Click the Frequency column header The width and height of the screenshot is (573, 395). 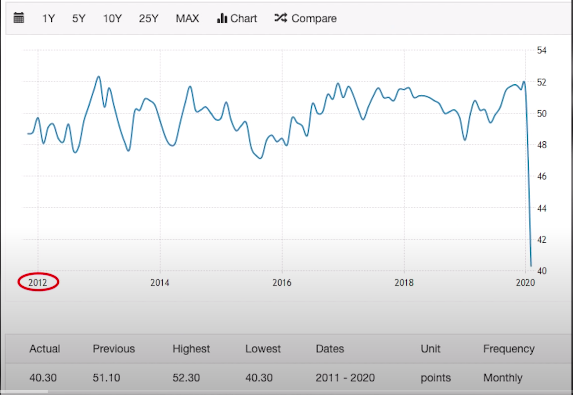[509, 349]
